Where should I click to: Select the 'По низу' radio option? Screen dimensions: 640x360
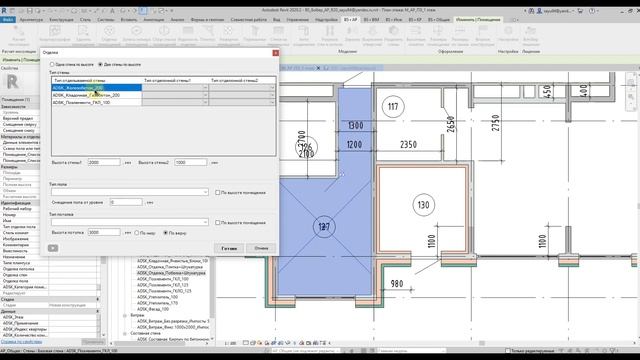(x=137, y=233)
